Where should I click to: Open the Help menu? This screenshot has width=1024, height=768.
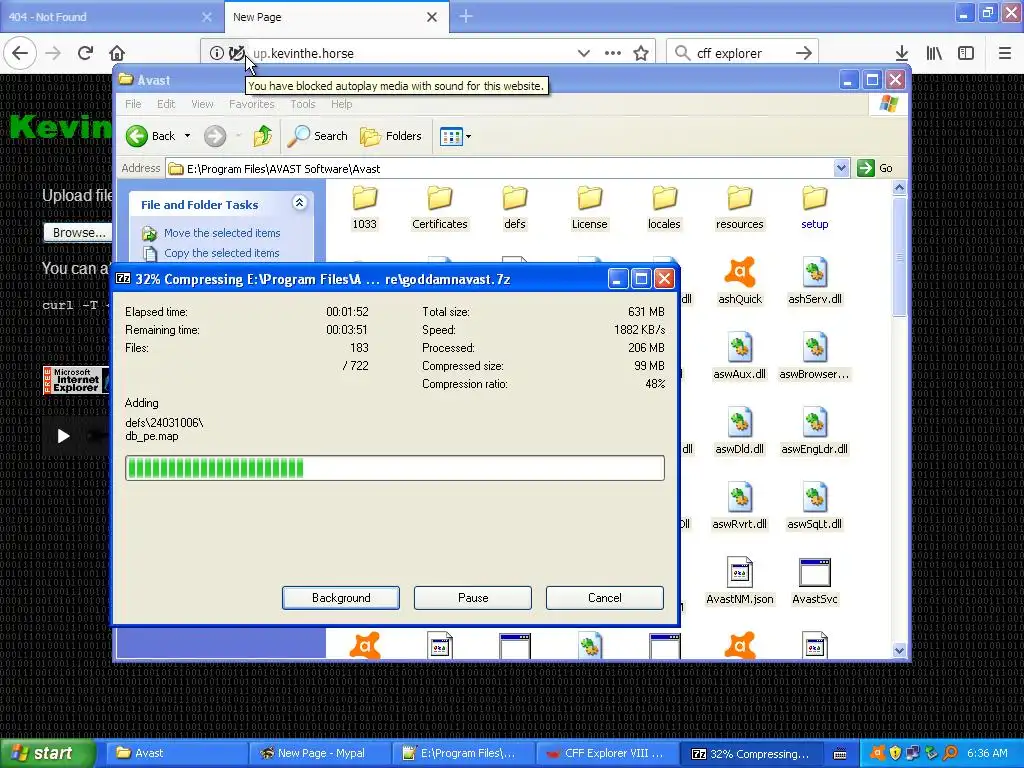342,104
